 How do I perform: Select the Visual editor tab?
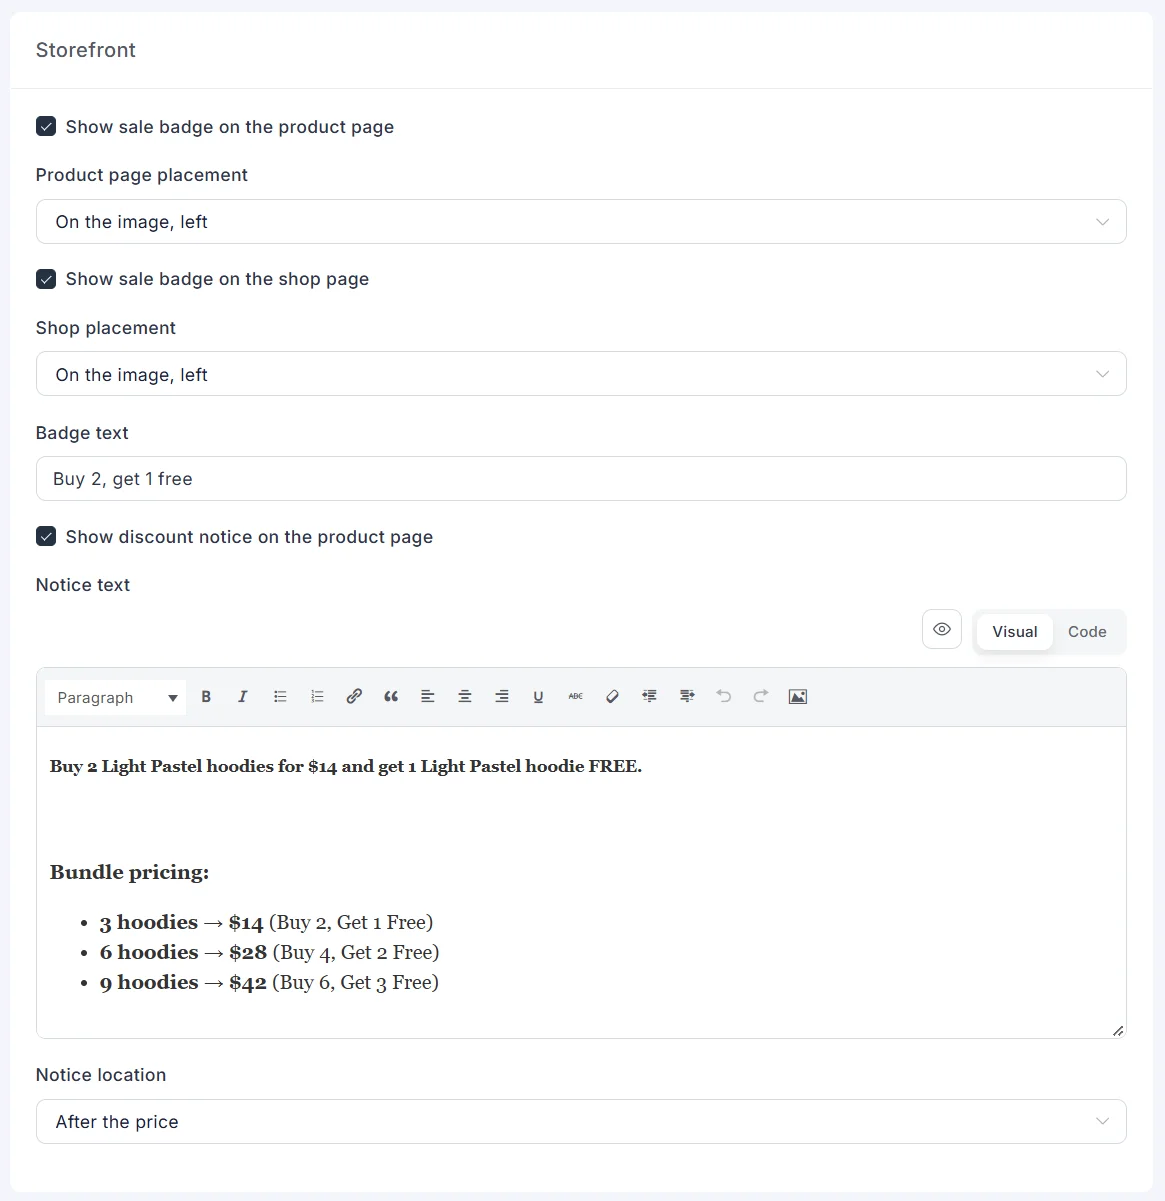[x=1015, y=632]
